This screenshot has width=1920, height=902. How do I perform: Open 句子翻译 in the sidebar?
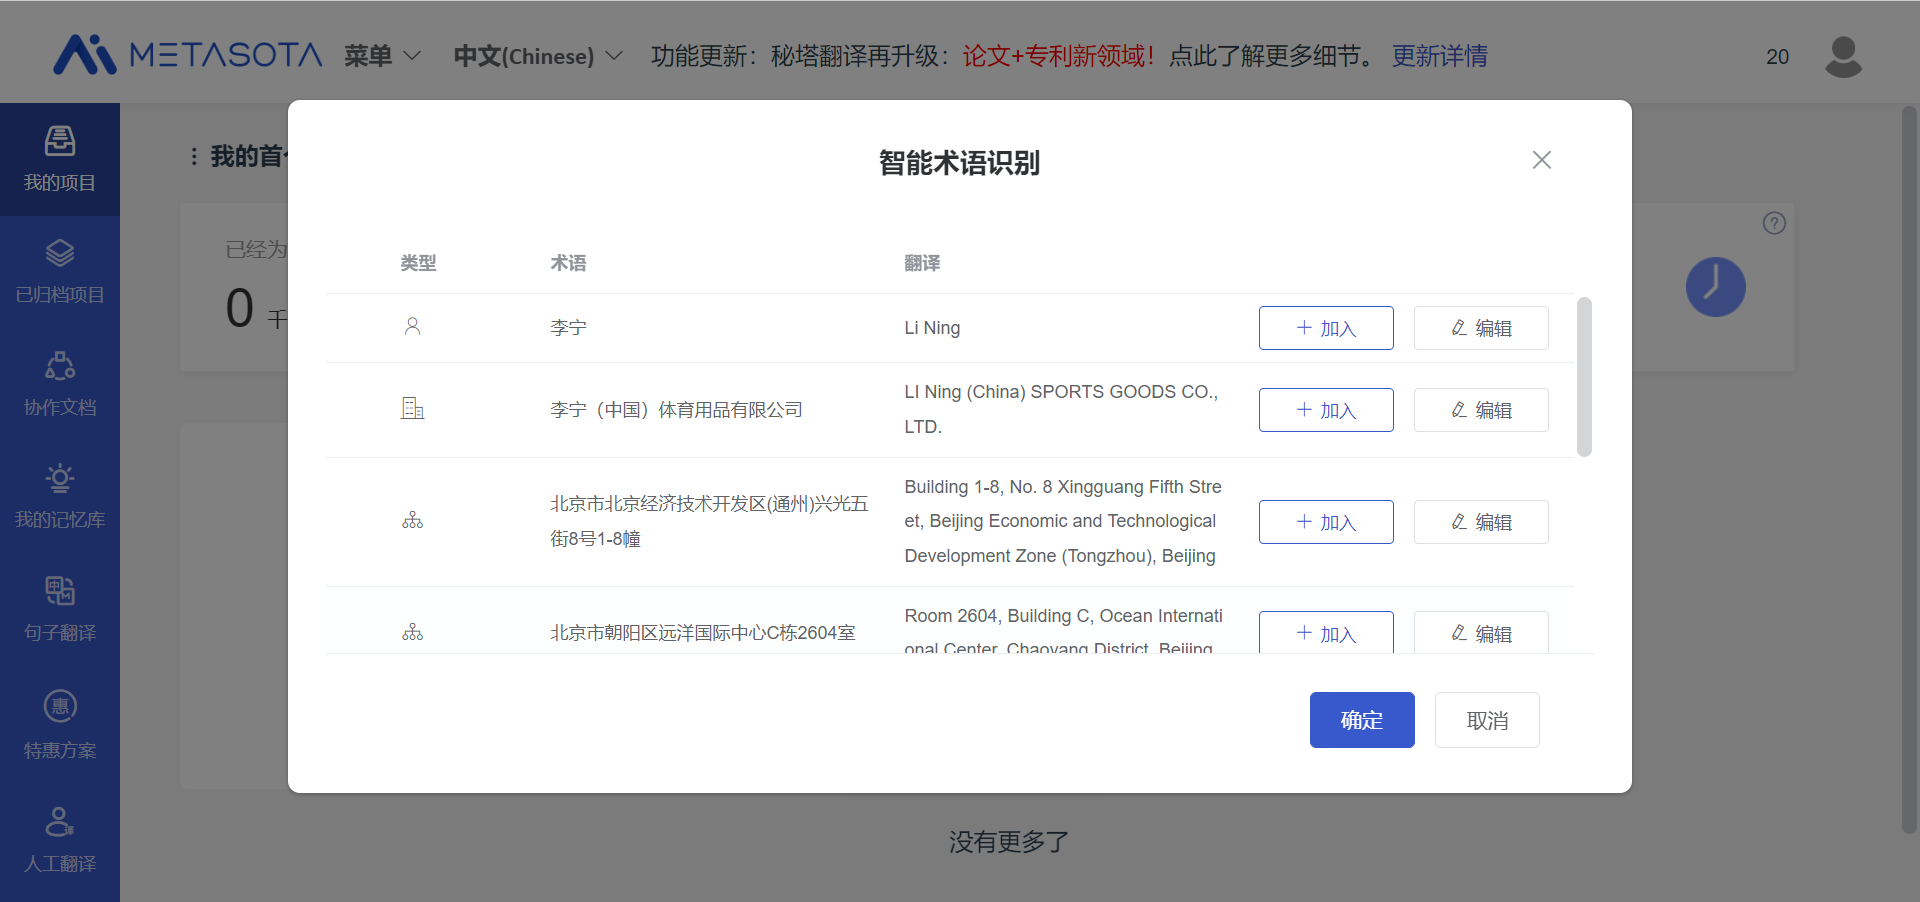point(60,609)
